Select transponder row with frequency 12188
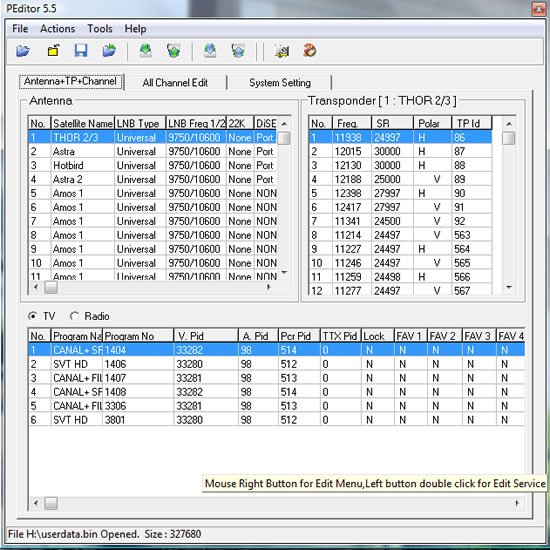Viewport: 550px width, 550px height. coord(400,179)
